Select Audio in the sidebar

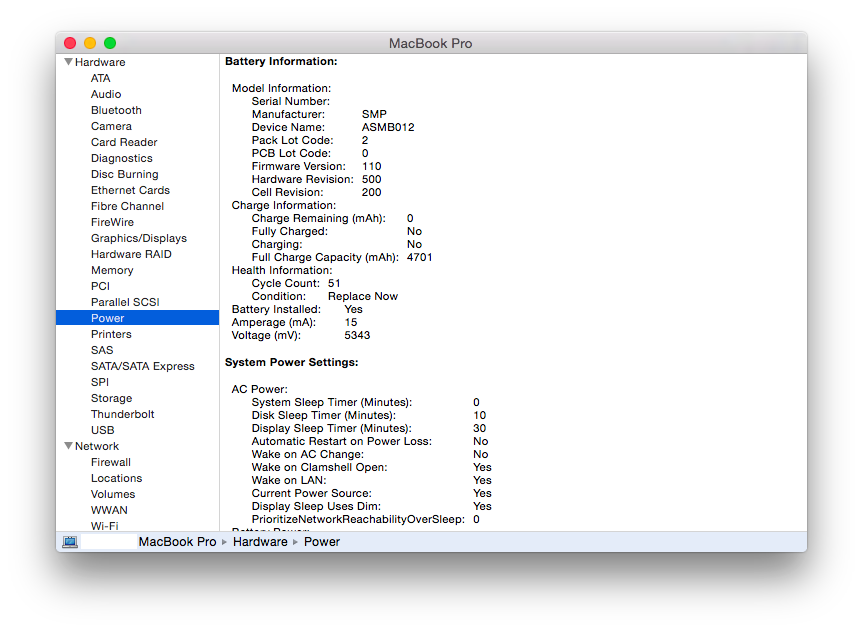click(106, 94)
